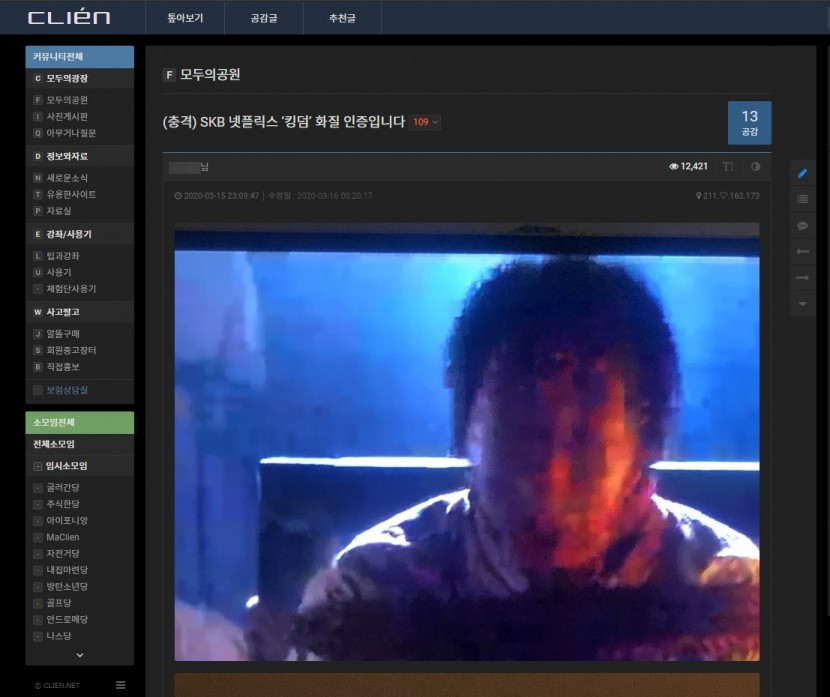Expand the group list with down chevron
This screenshot has width=830, height=697.
(x=79, y=655)
